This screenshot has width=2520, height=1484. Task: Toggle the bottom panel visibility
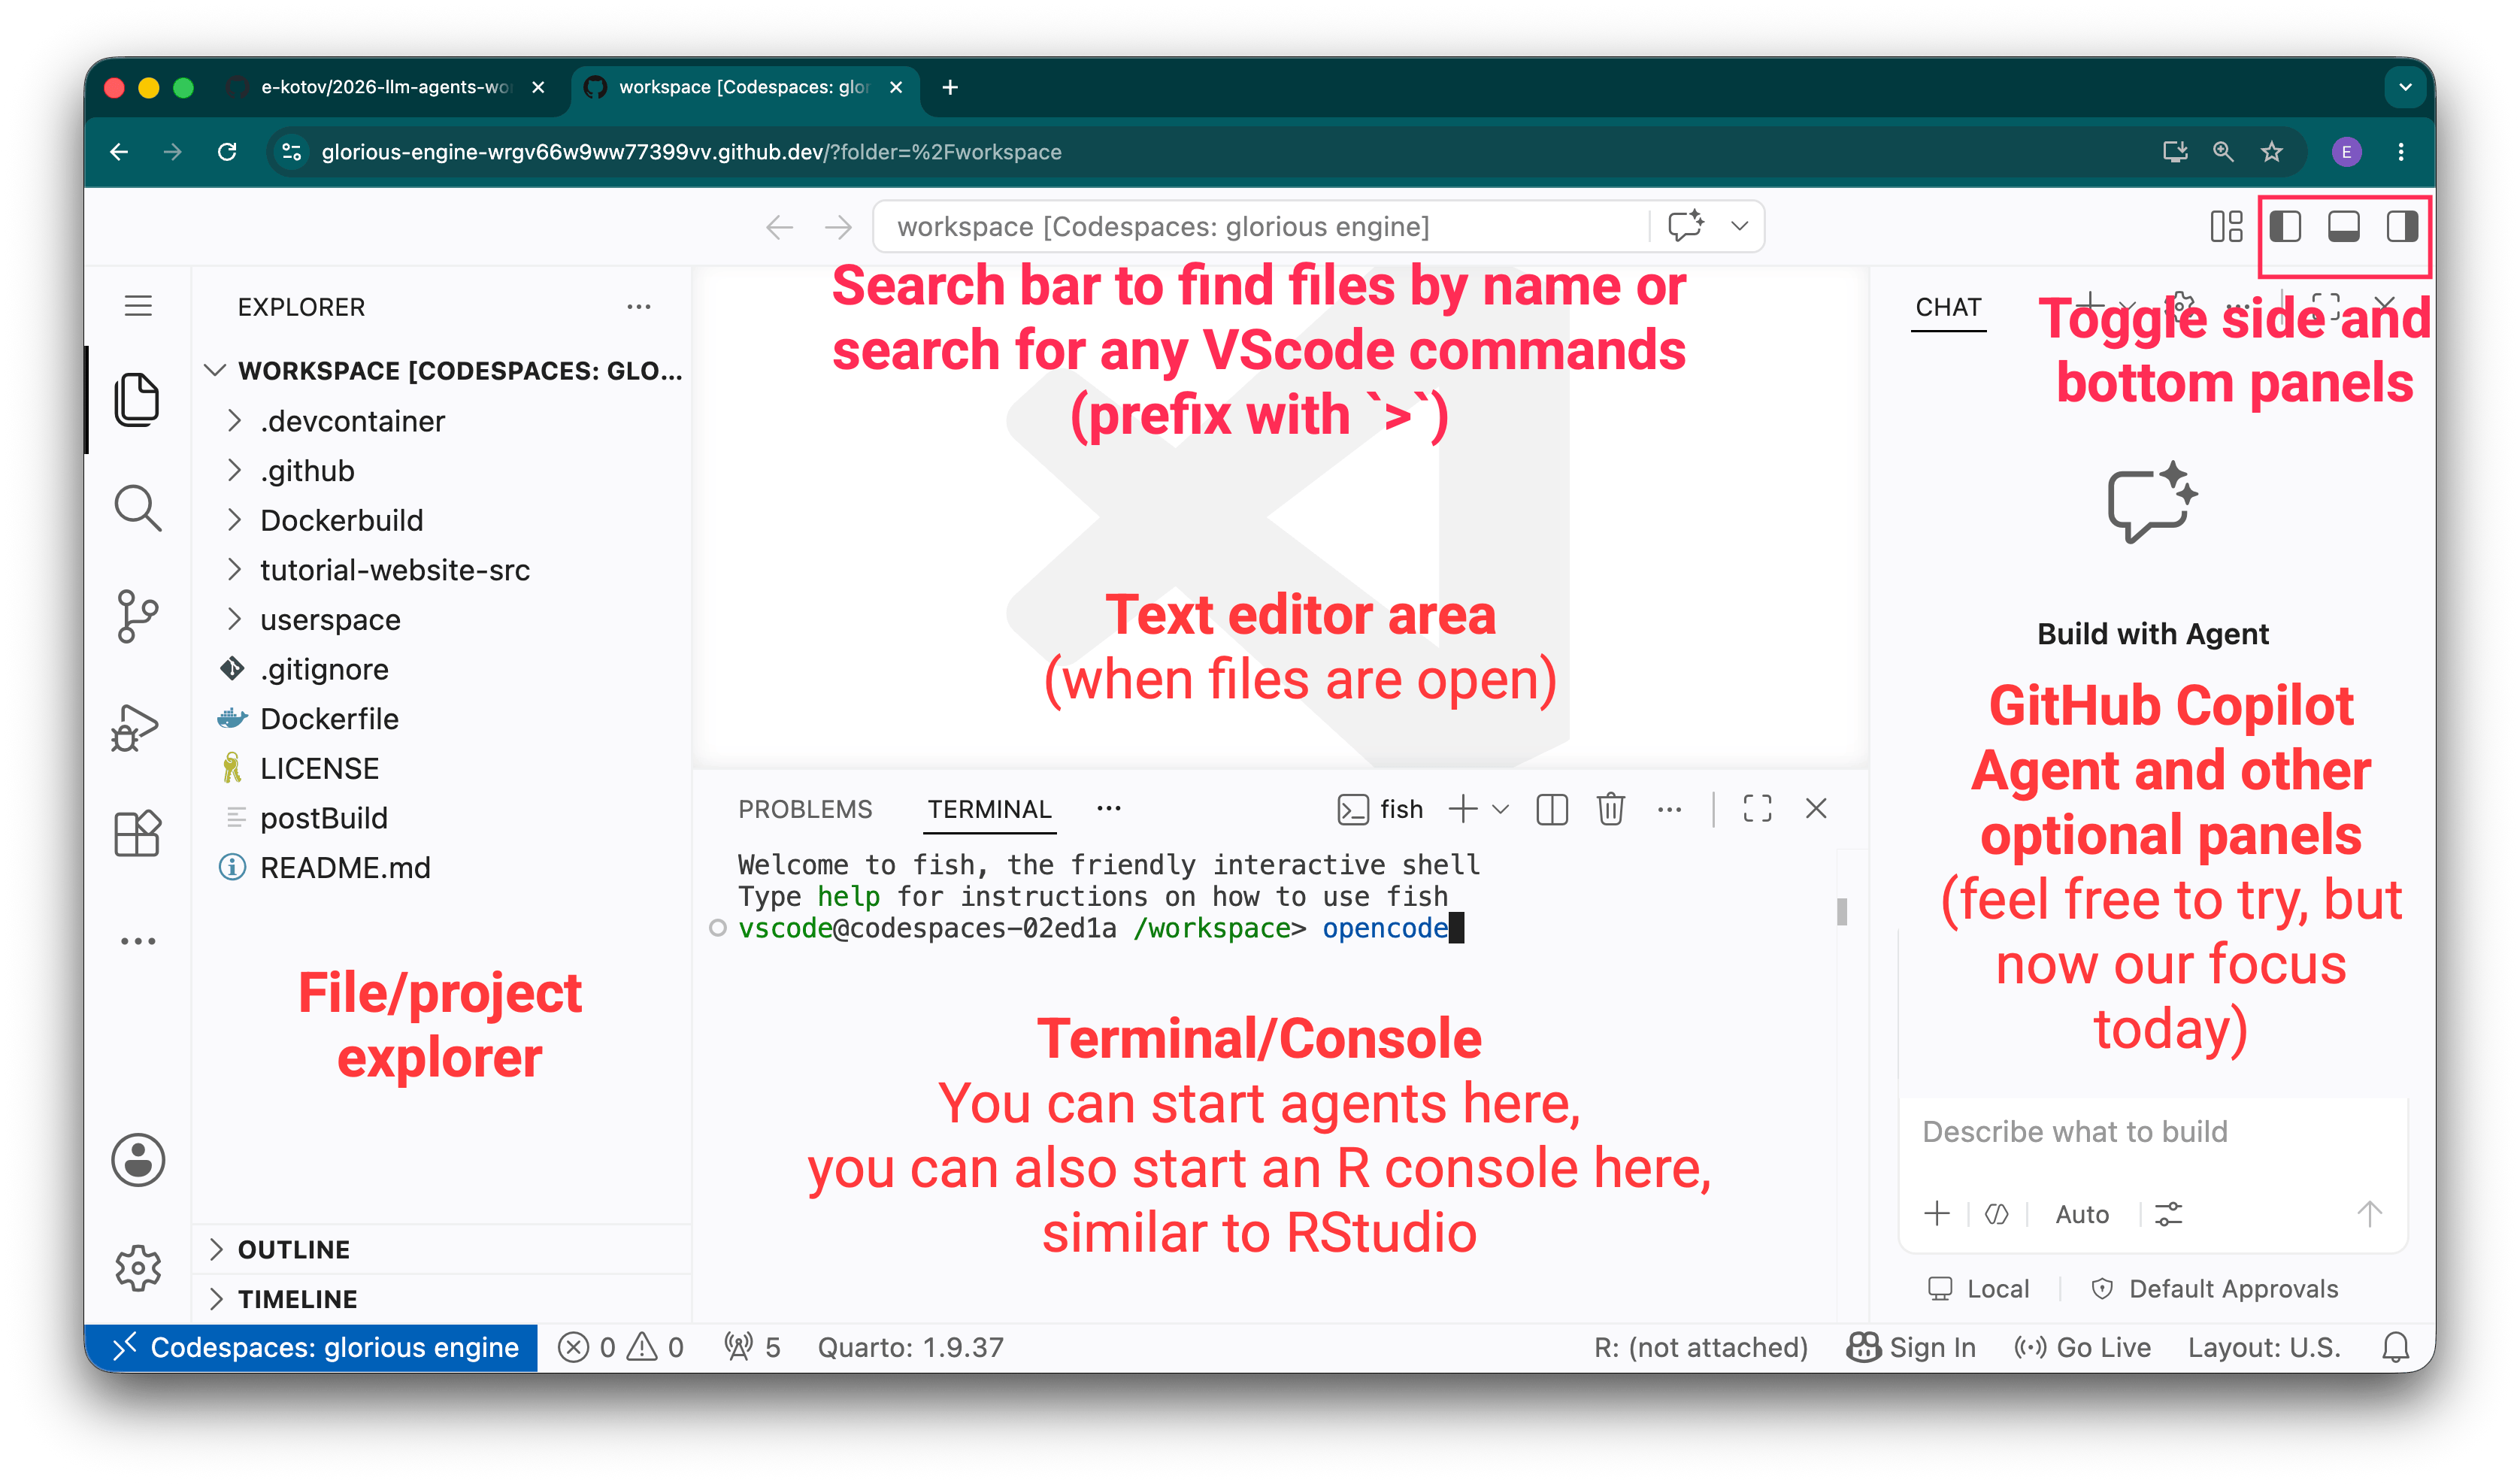[x=2344, y=227]
